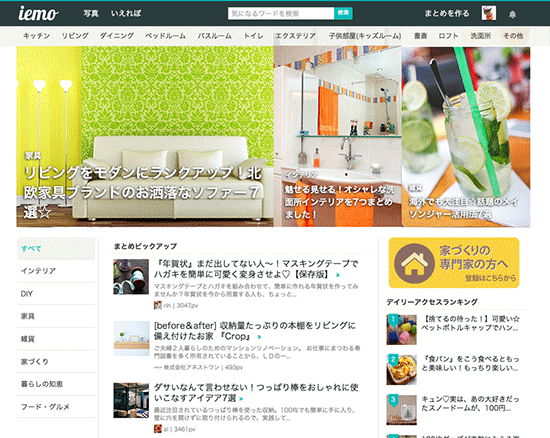Select the 子供部屋(キッズルーム) category
550x438 pixels.
coord(365,36)
